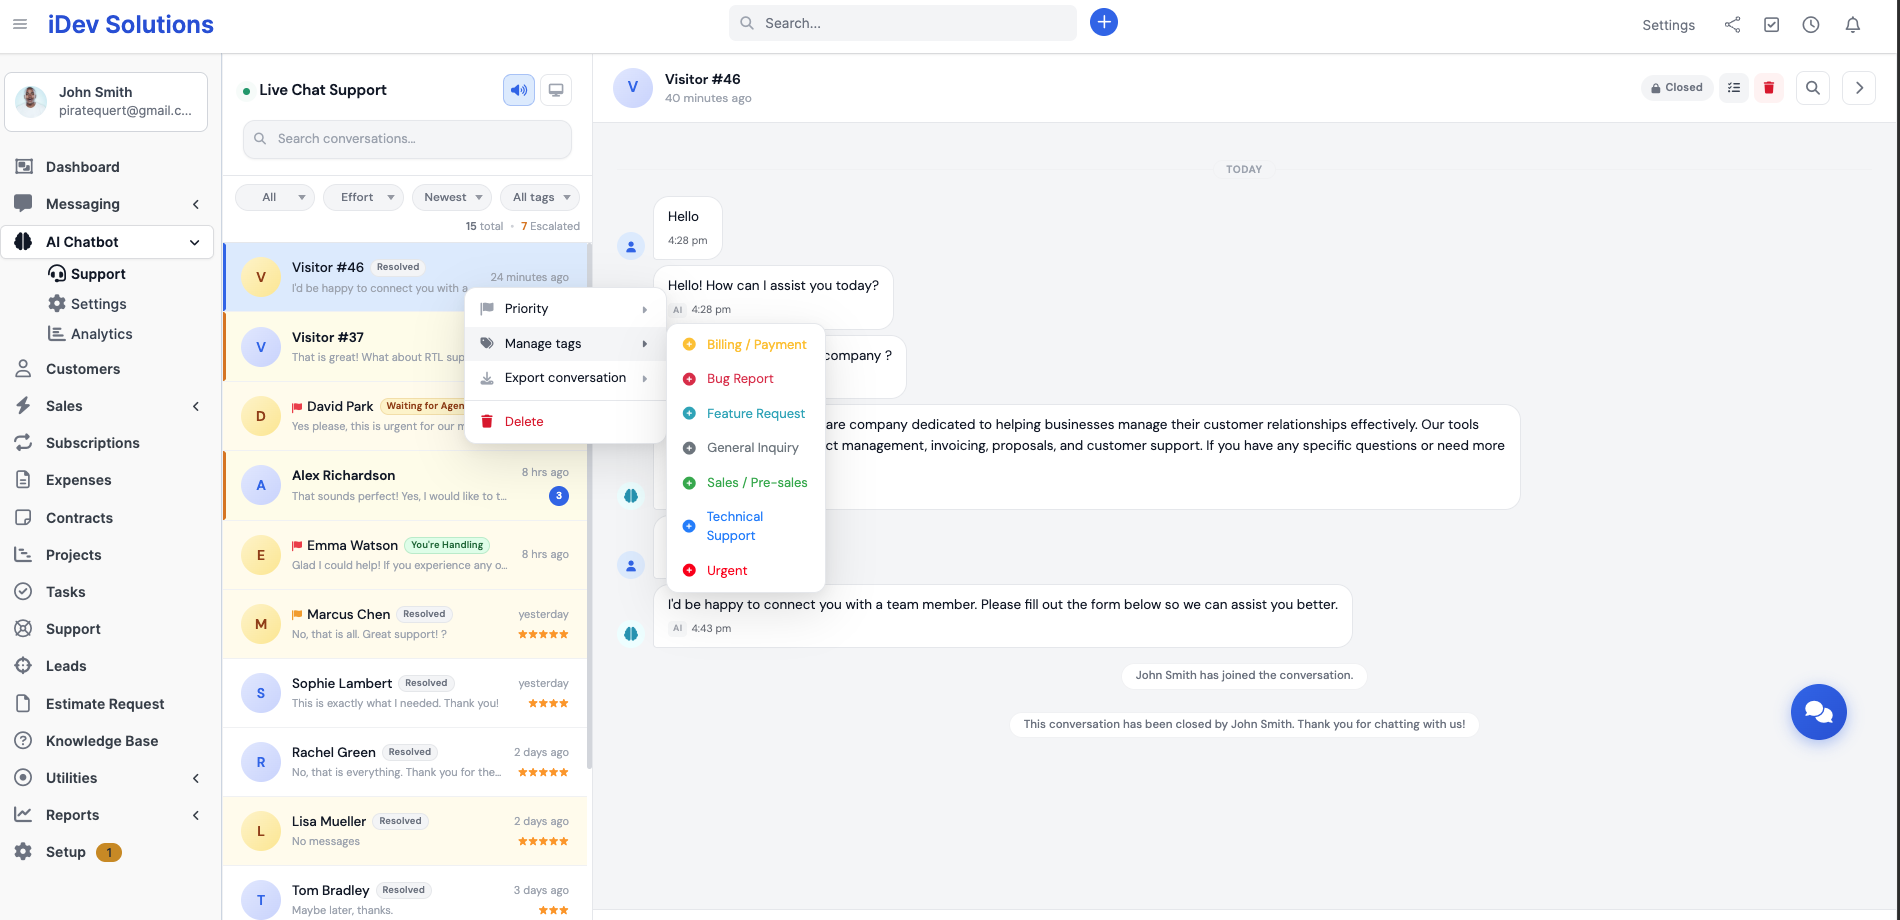Open Marcus Chen conversation

point(406,624)
